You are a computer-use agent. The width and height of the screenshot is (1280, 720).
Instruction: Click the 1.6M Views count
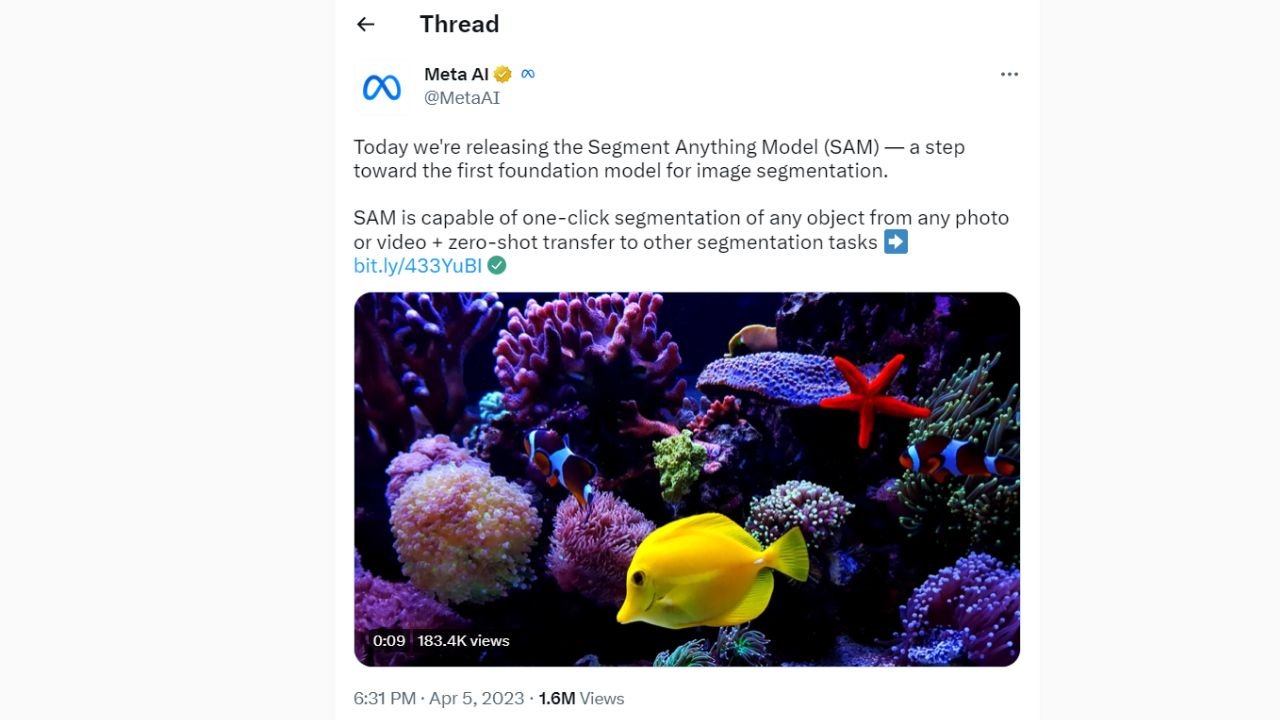pyautogui.click(x=581, y=698)
